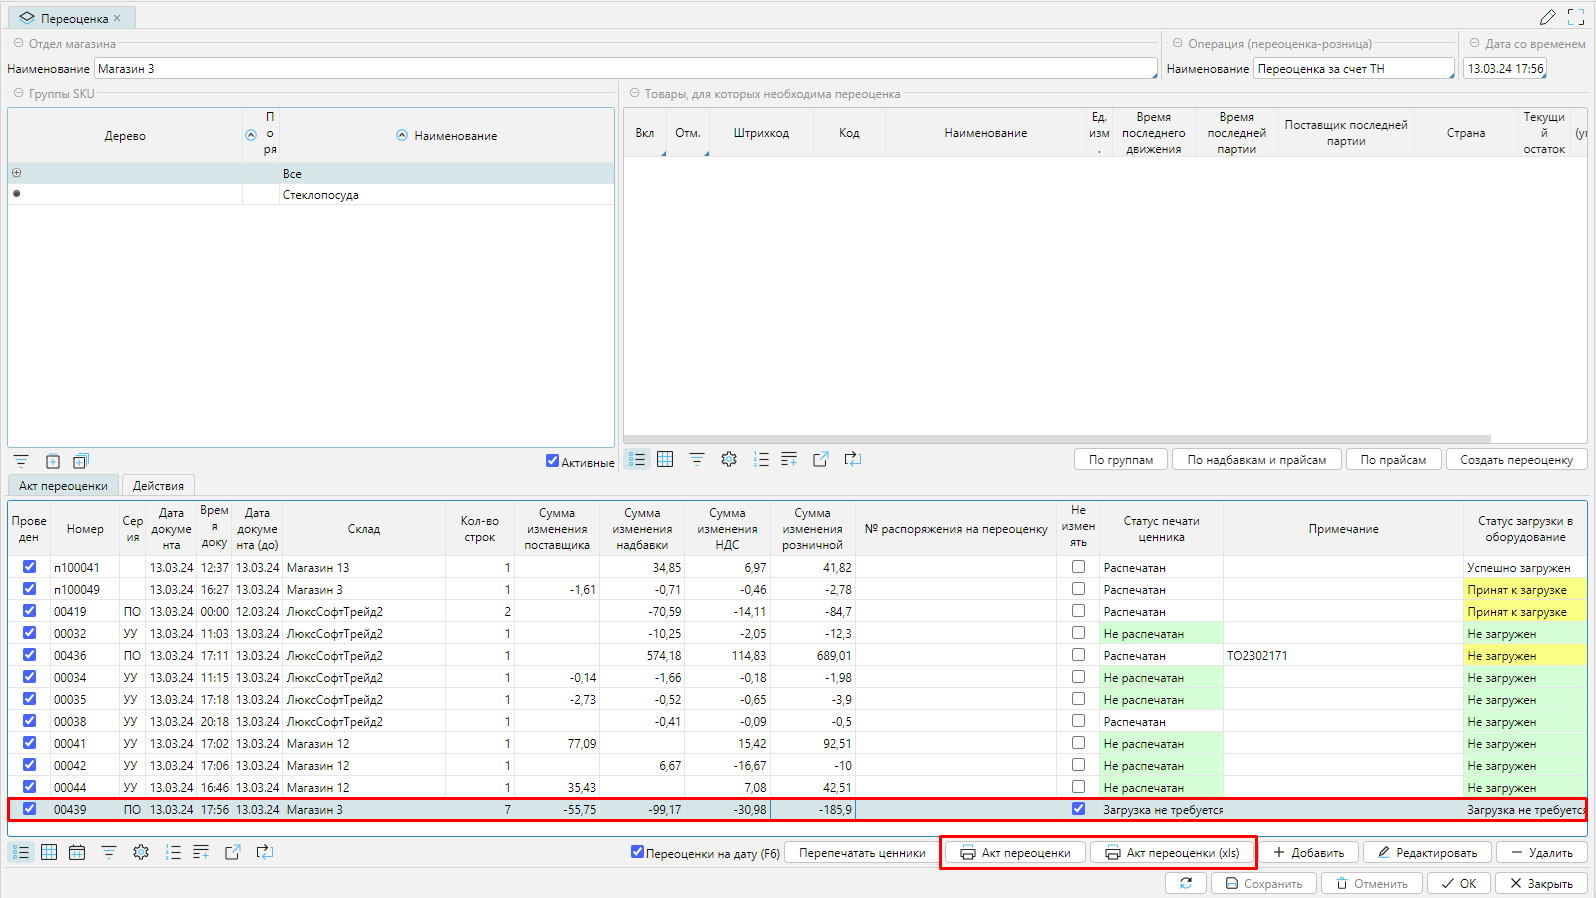Click the refresh icon button near Сохранить

(1186, 883)
